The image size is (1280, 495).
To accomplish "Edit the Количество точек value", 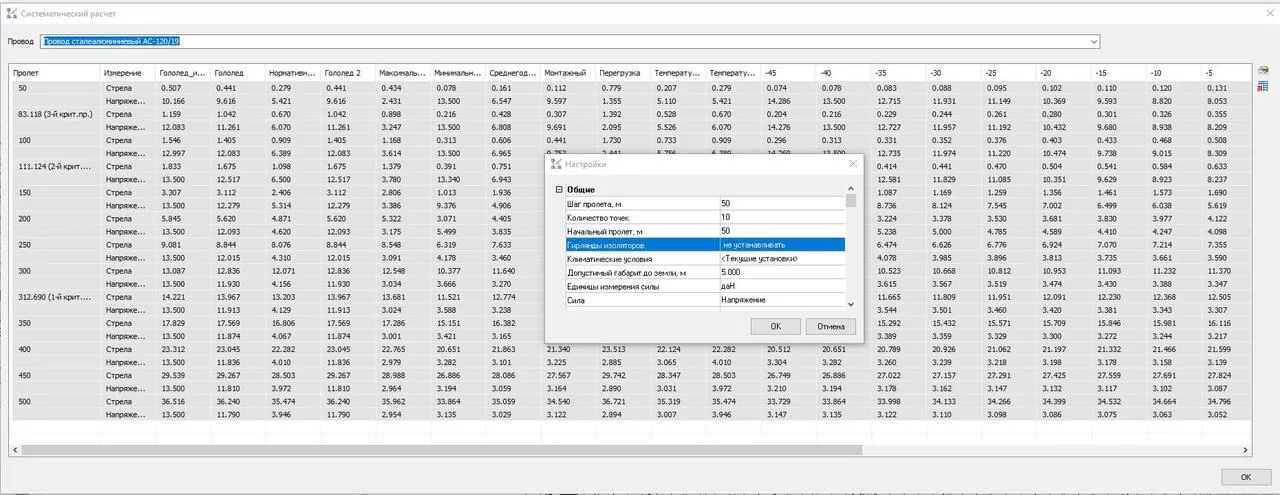I will point(781,217).
